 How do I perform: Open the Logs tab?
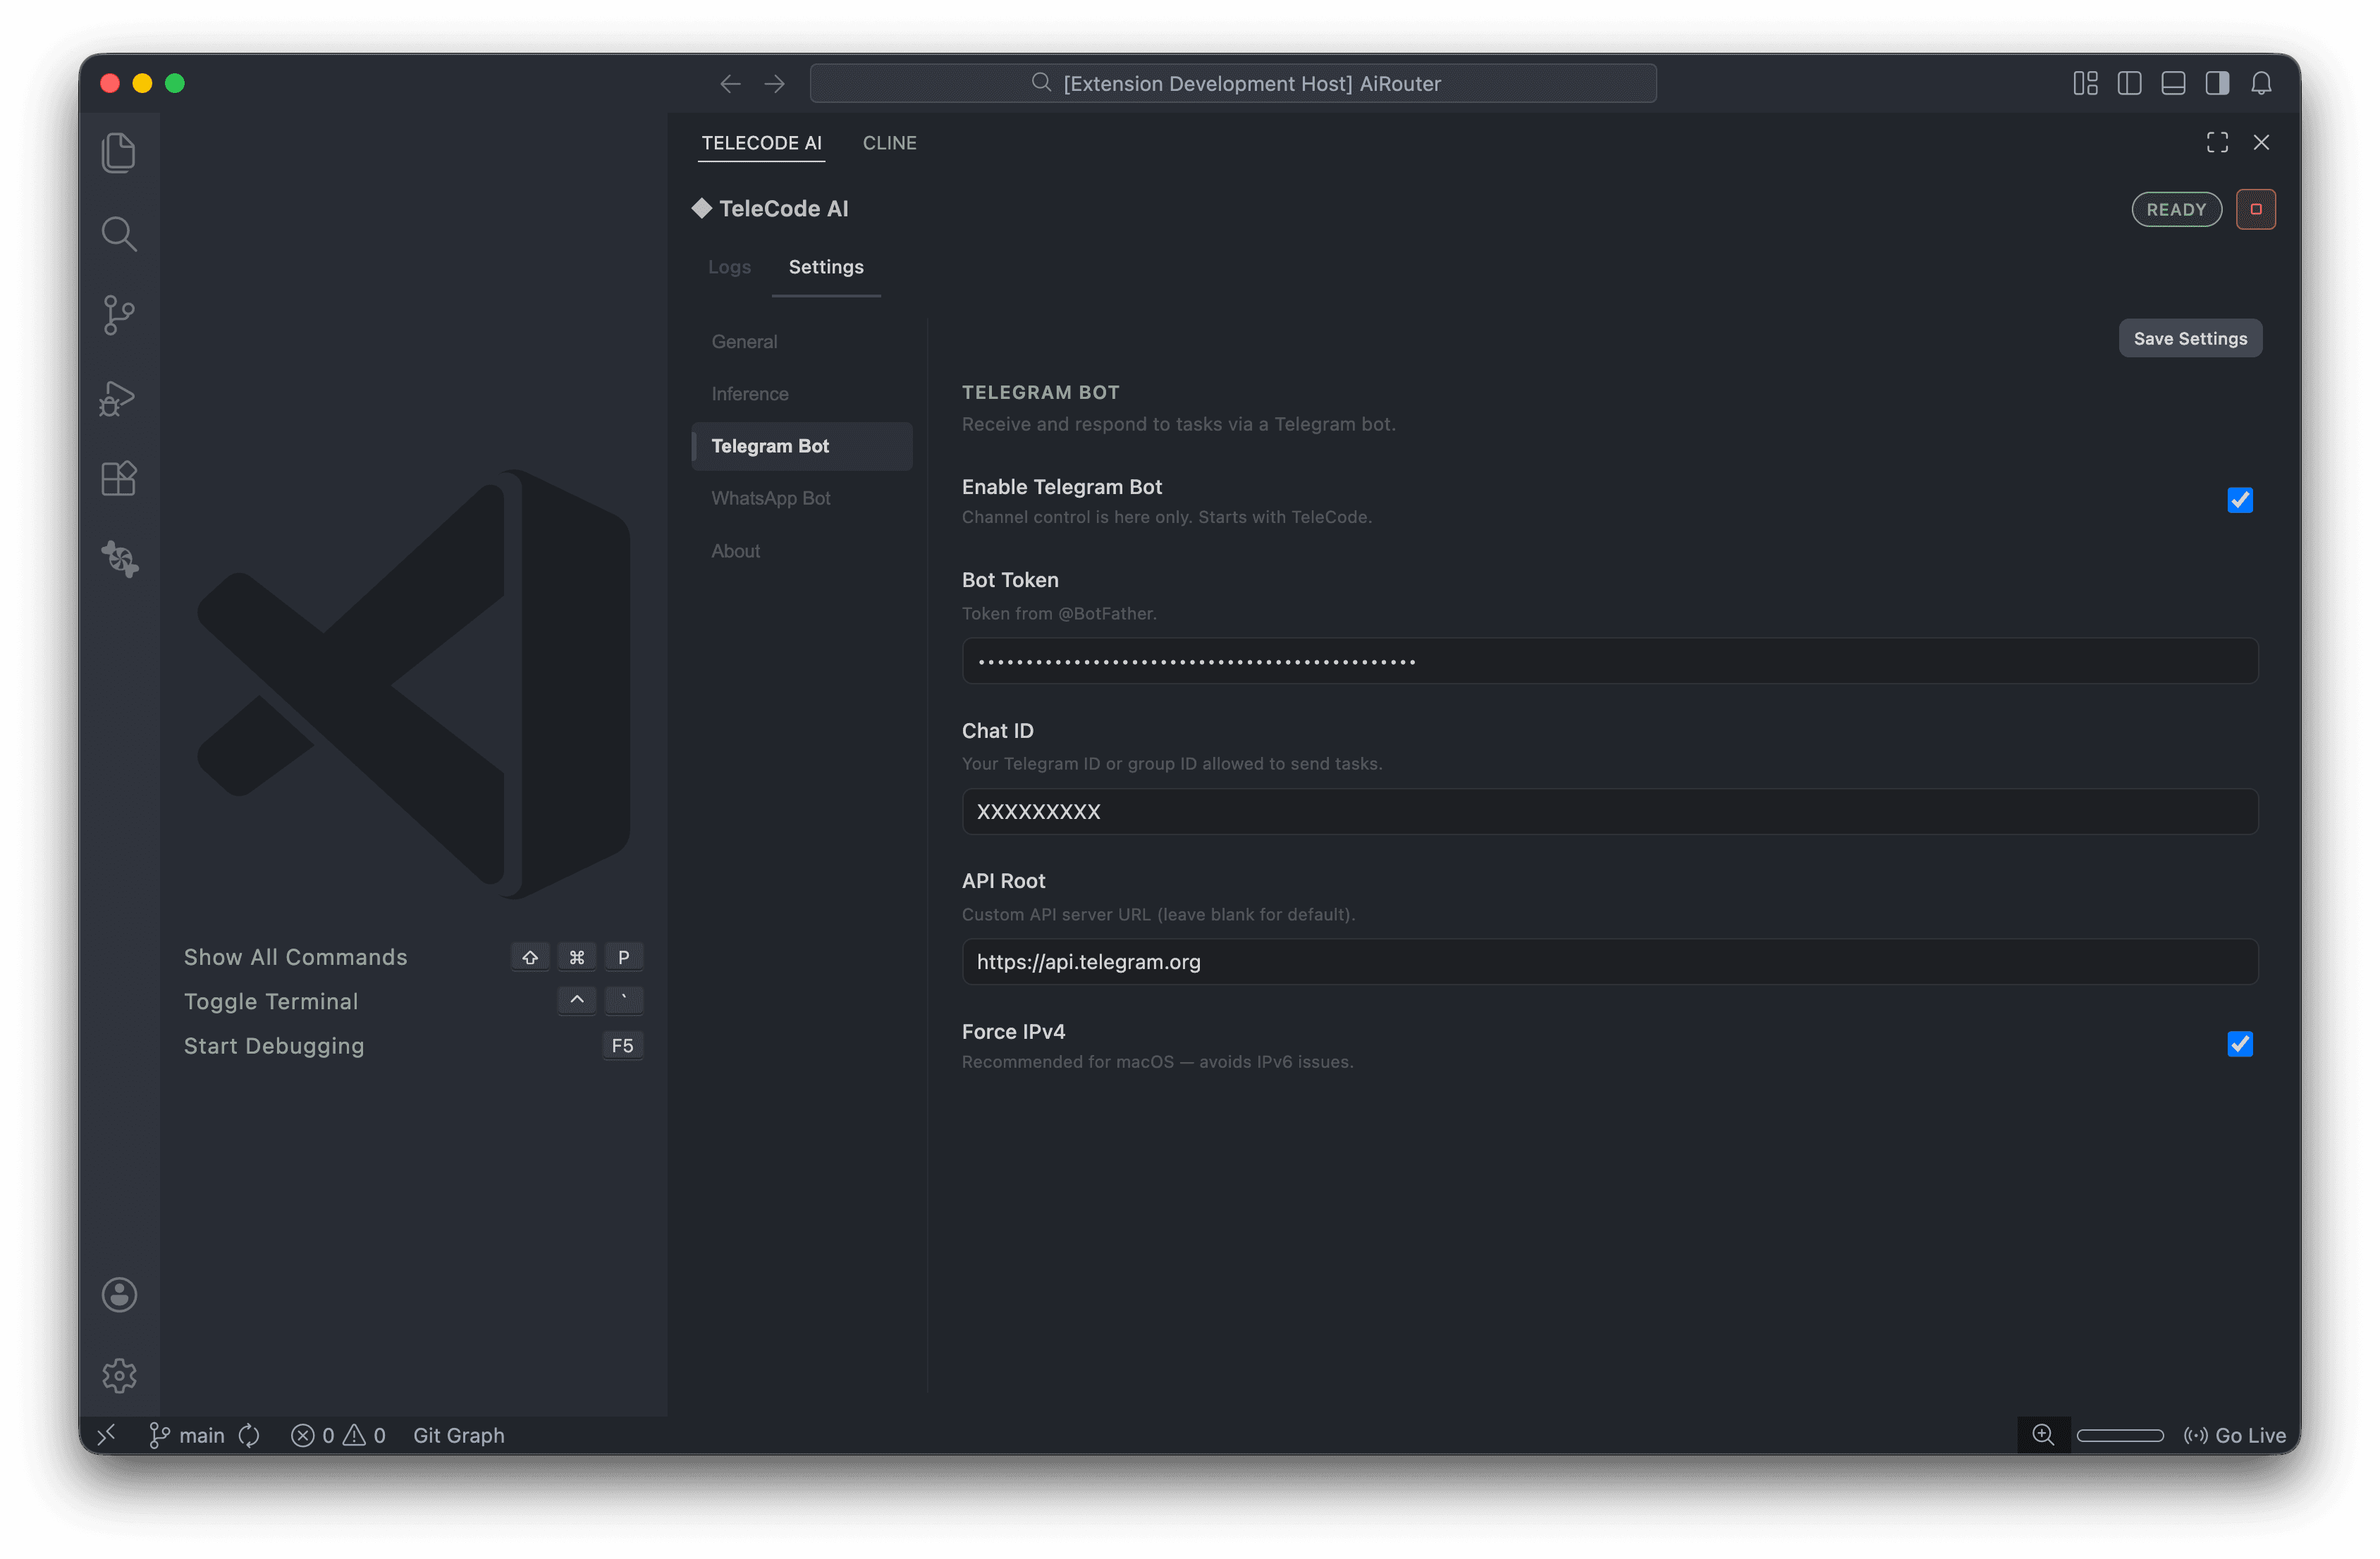point(729,267)
